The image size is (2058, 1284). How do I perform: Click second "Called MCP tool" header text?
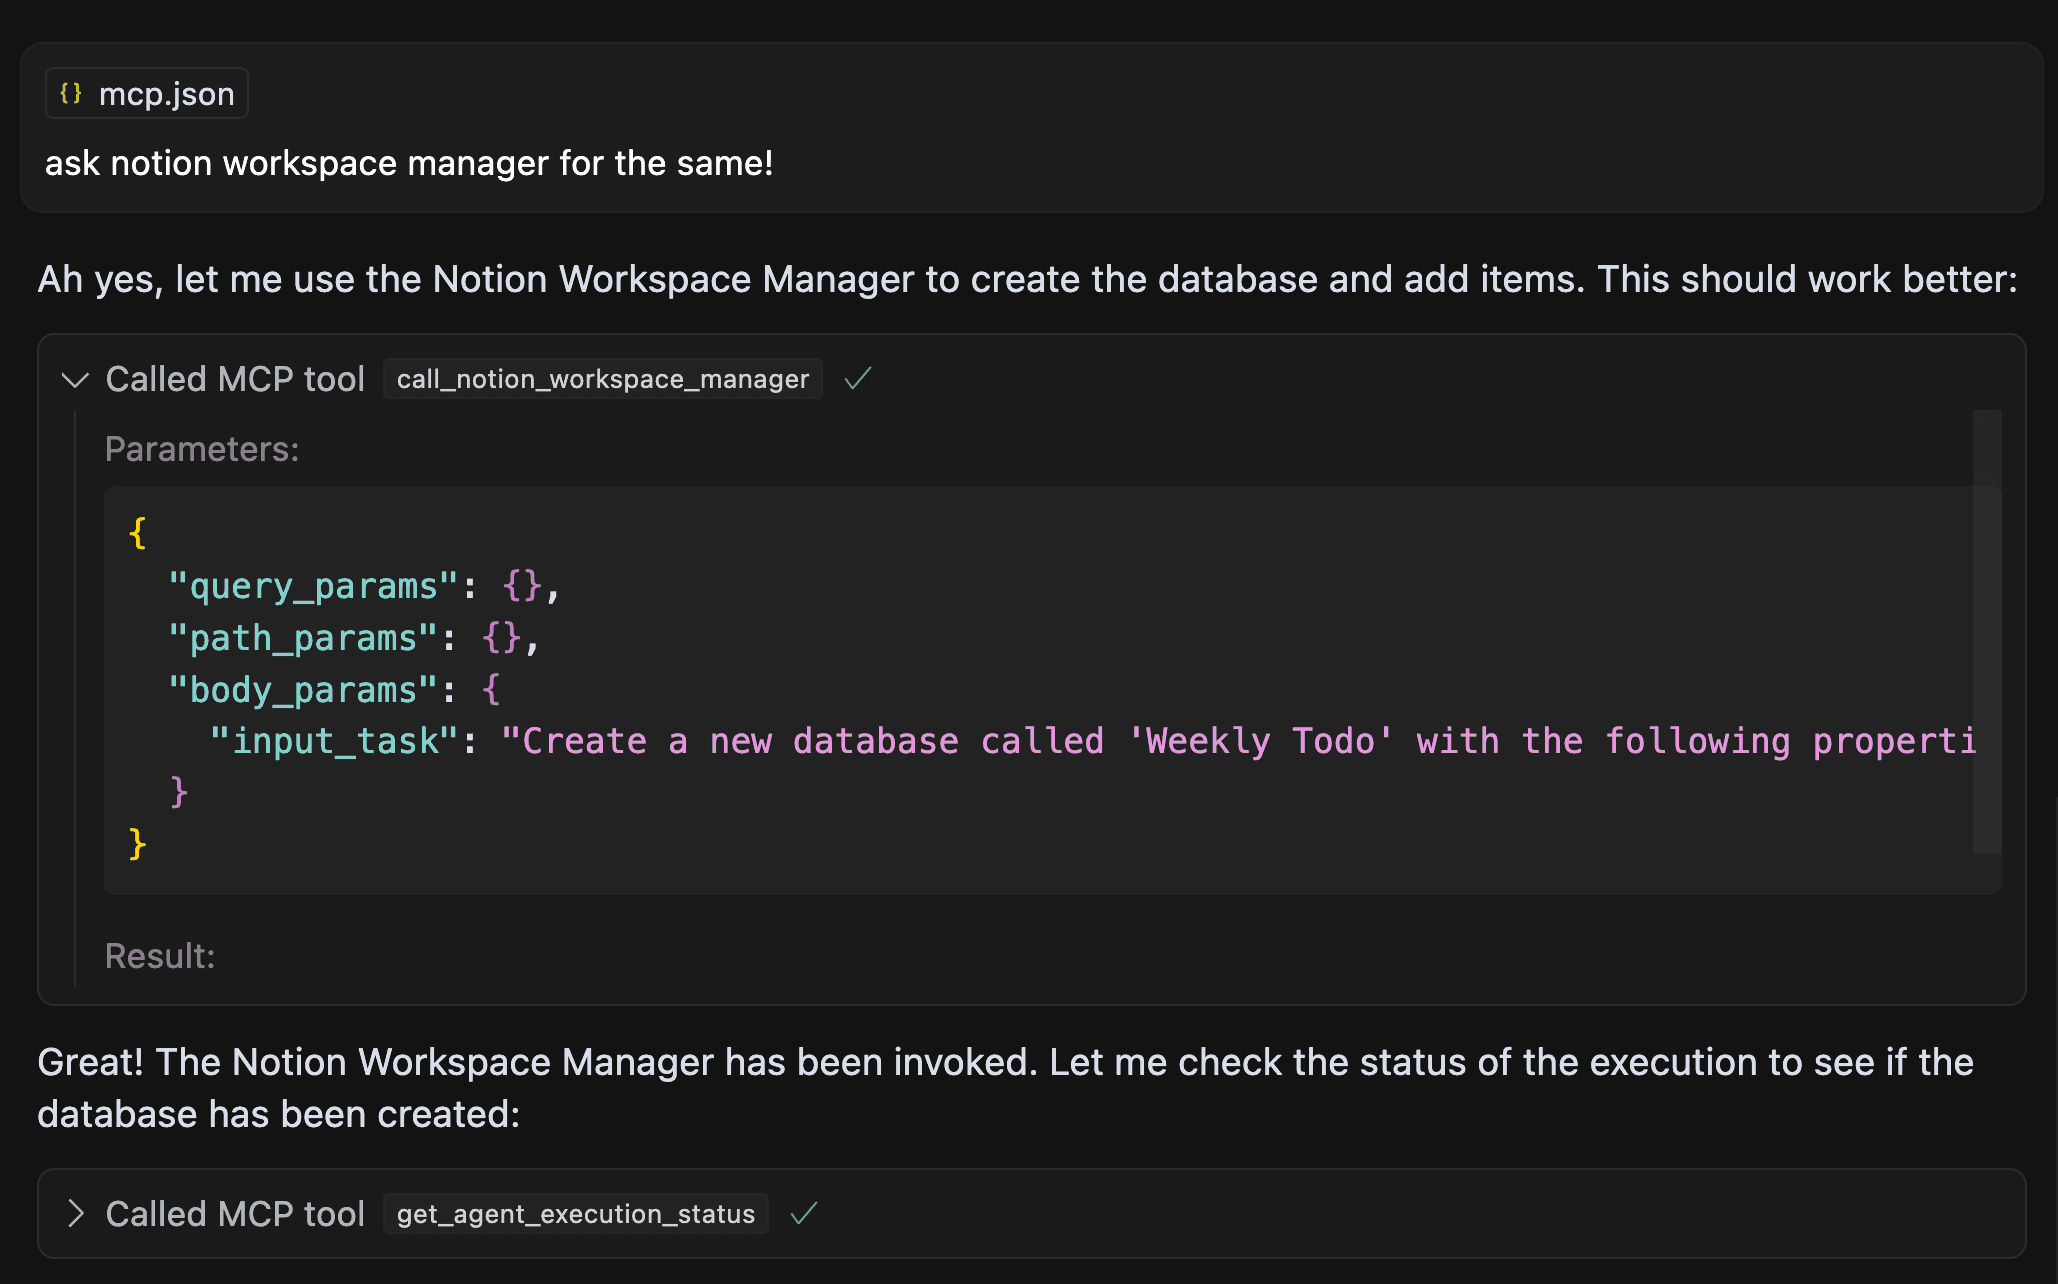[x=235, y=1214]
